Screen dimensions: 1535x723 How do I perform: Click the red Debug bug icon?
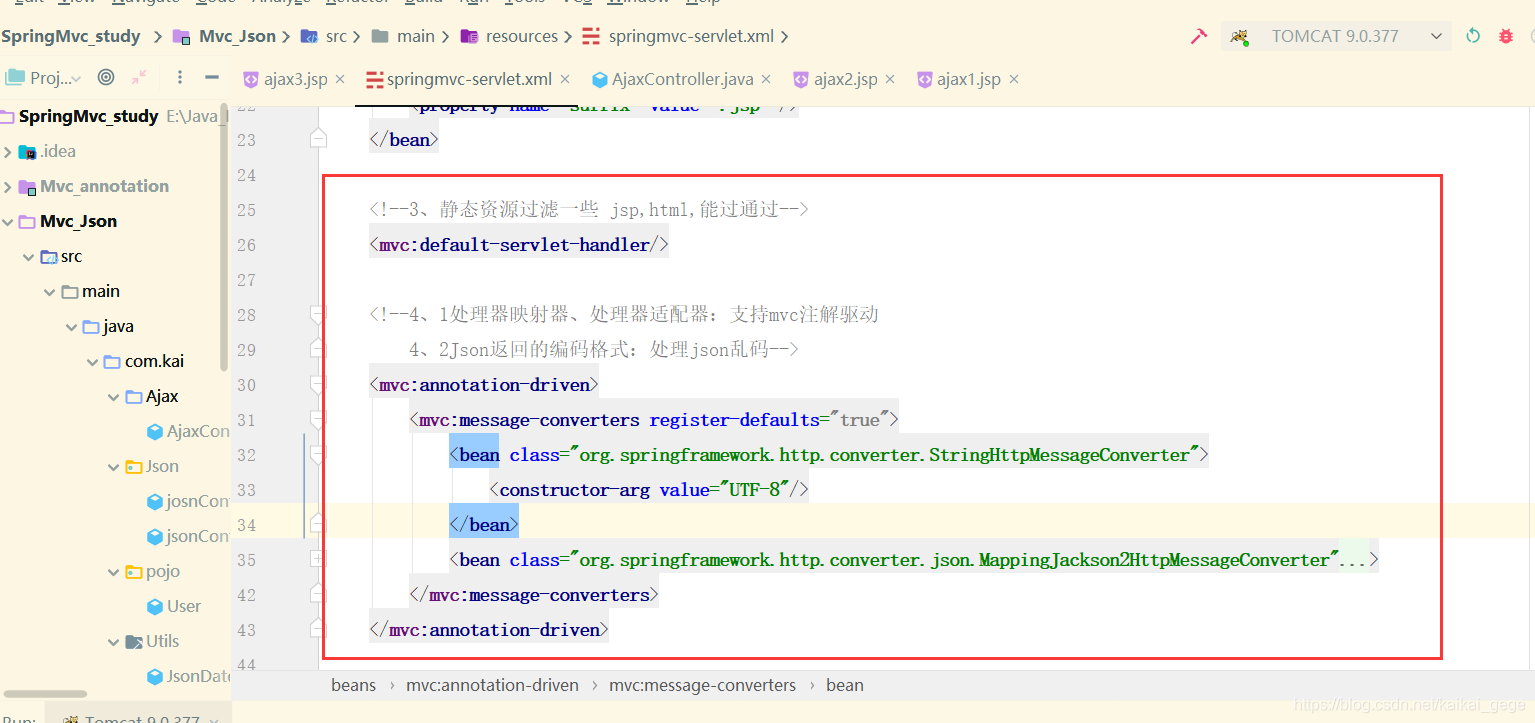(1506, 36)
